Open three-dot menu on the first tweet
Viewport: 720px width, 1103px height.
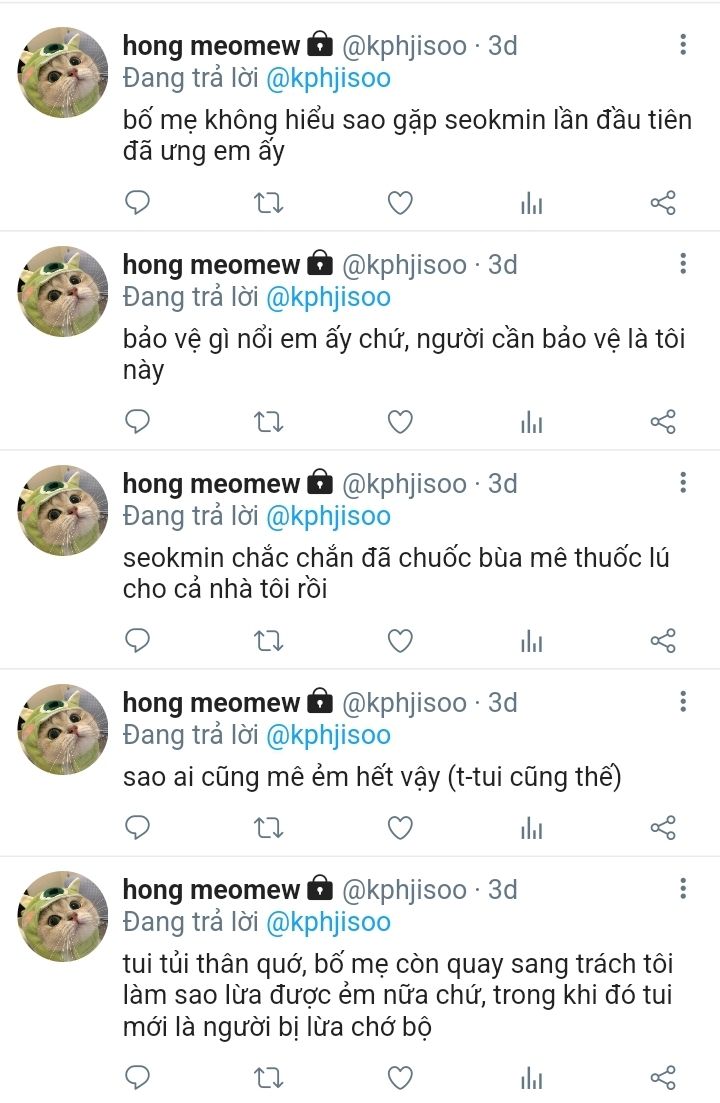[683, 44]
